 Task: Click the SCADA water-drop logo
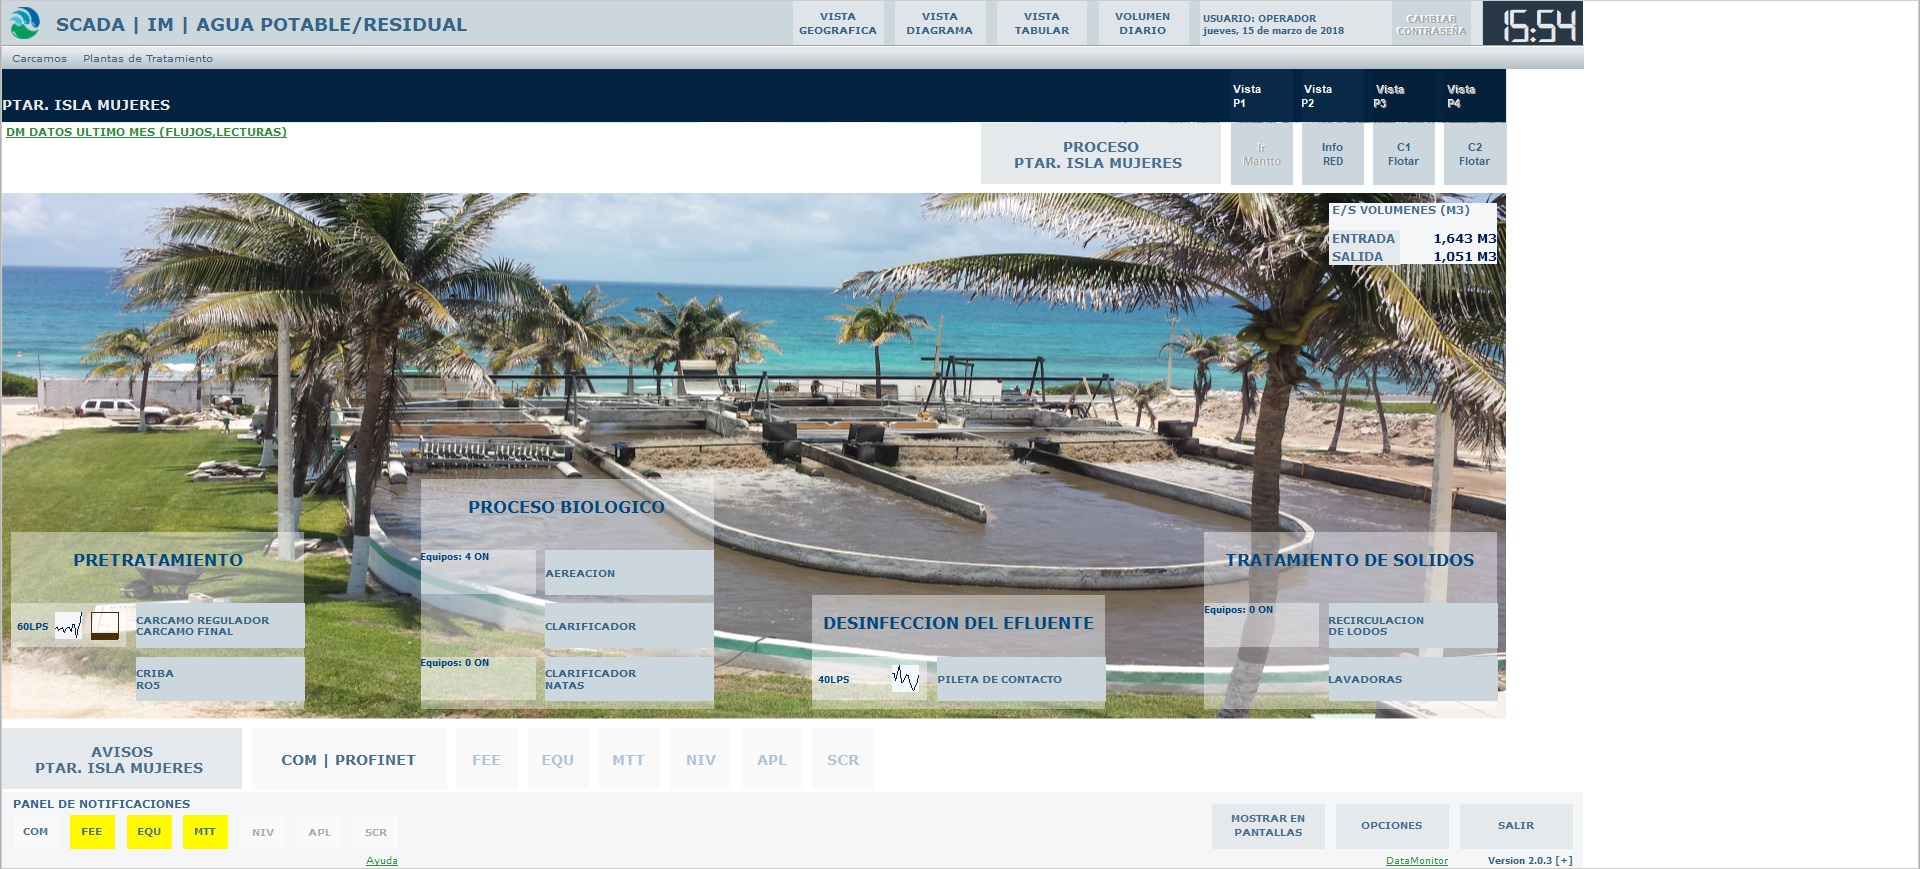point(25,24)
